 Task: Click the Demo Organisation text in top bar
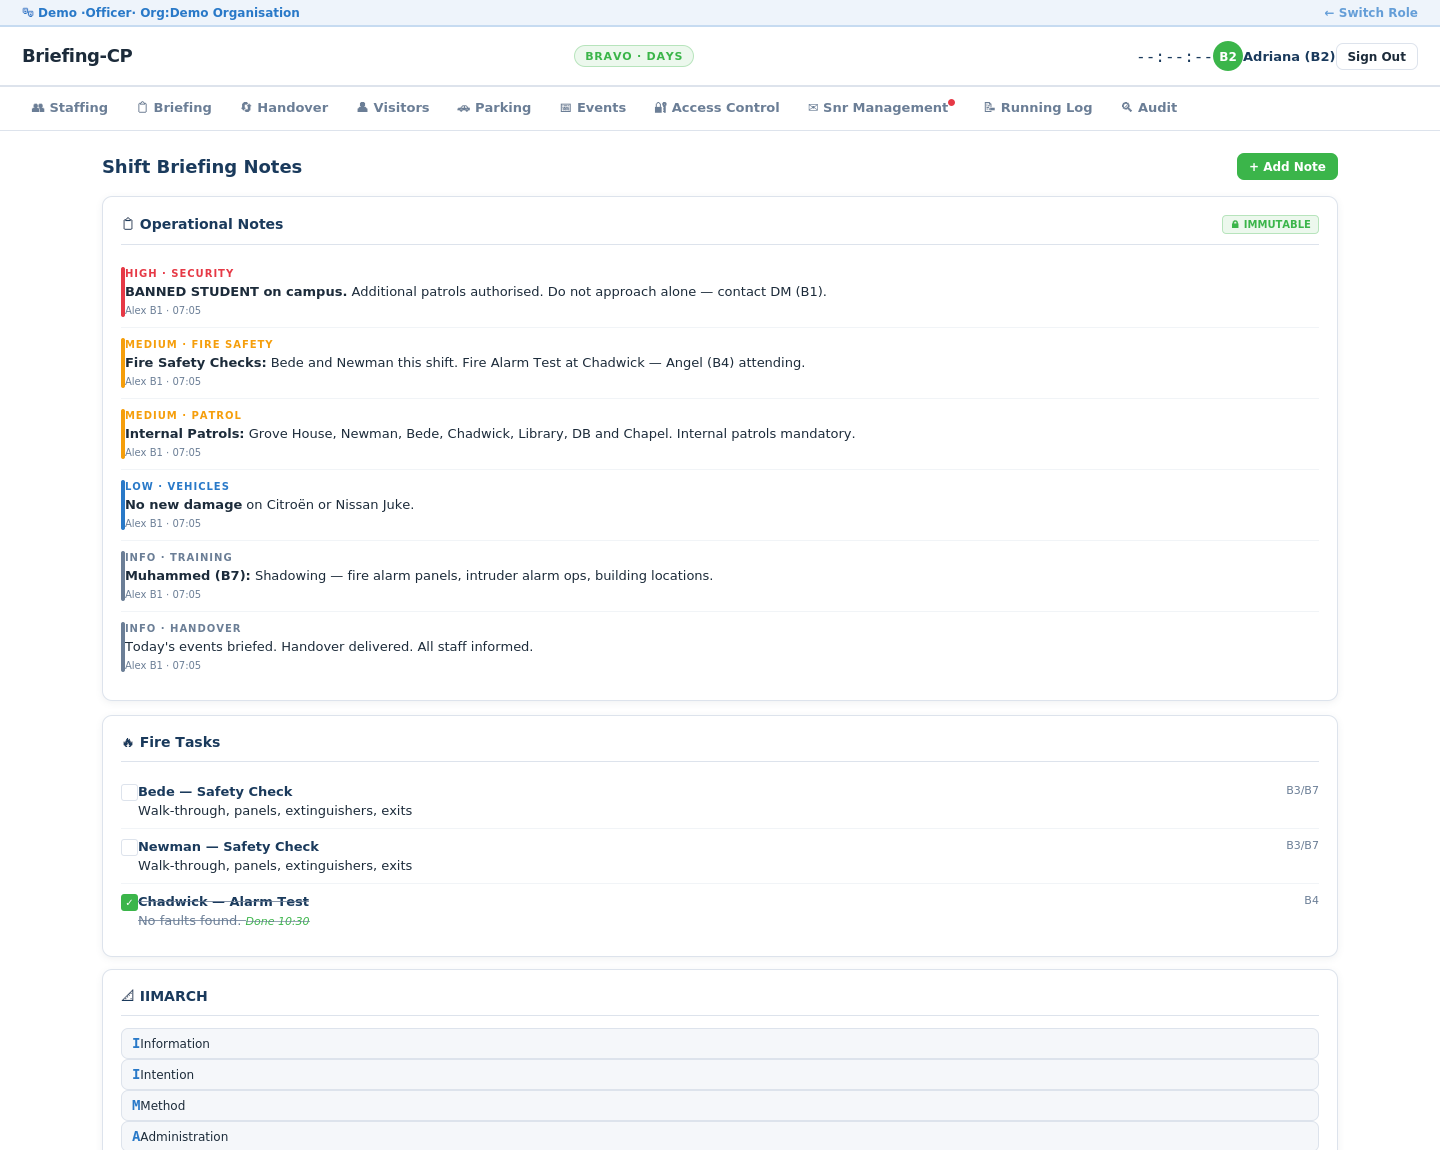tap(236, 13)
